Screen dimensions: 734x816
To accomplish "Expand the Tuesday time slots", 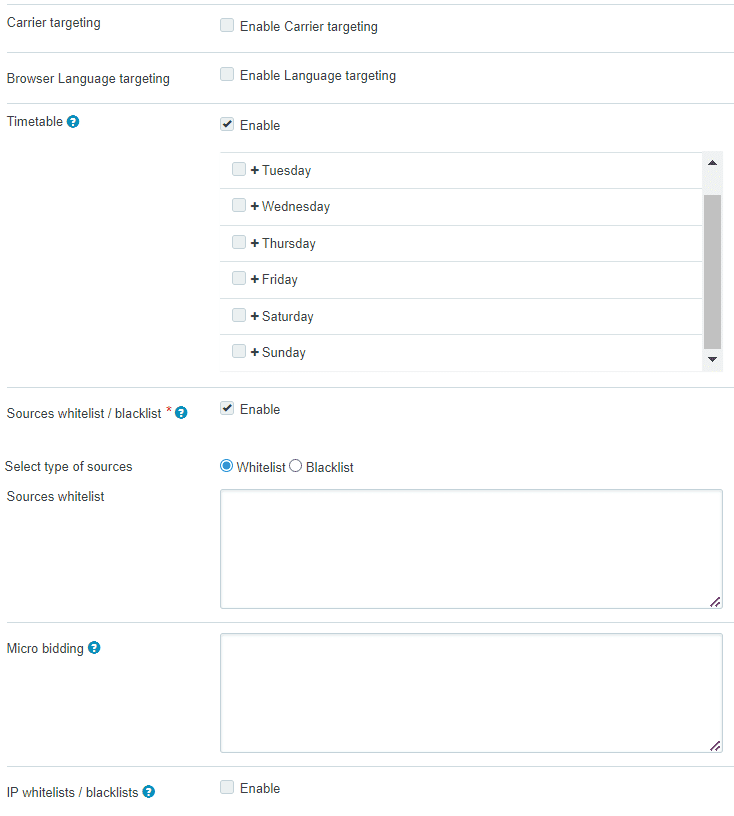I will tap(255, 170).
